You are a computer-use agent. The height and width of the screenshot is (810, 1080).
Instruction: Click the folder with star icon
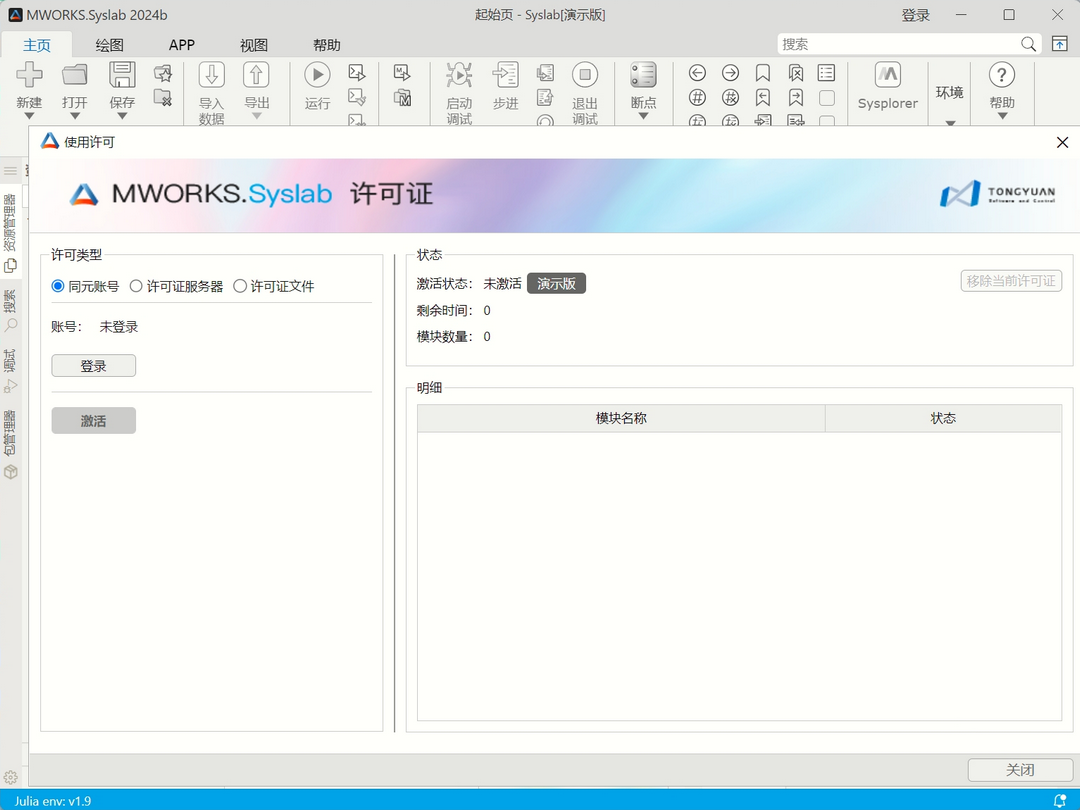tap(163, 73)
